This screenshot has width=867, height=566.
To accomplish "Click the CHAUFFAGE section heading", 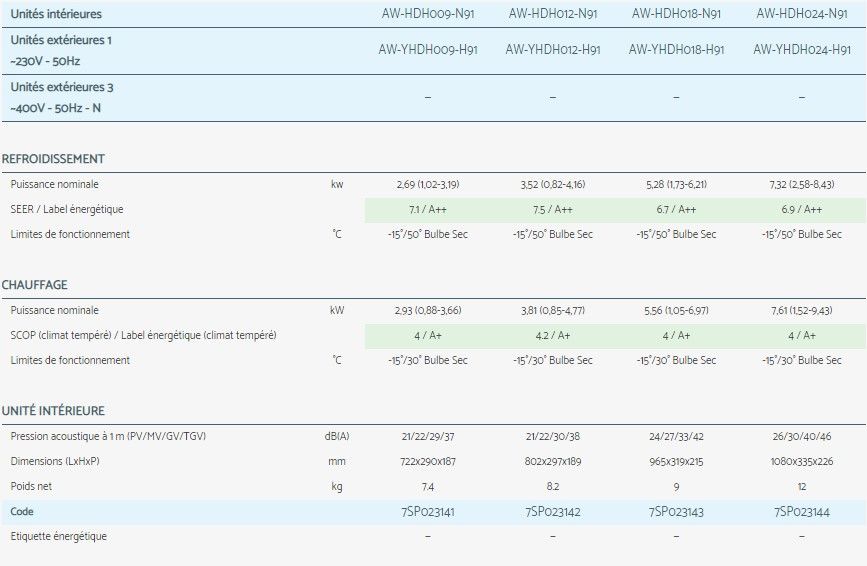I will (x=35, y=285).
